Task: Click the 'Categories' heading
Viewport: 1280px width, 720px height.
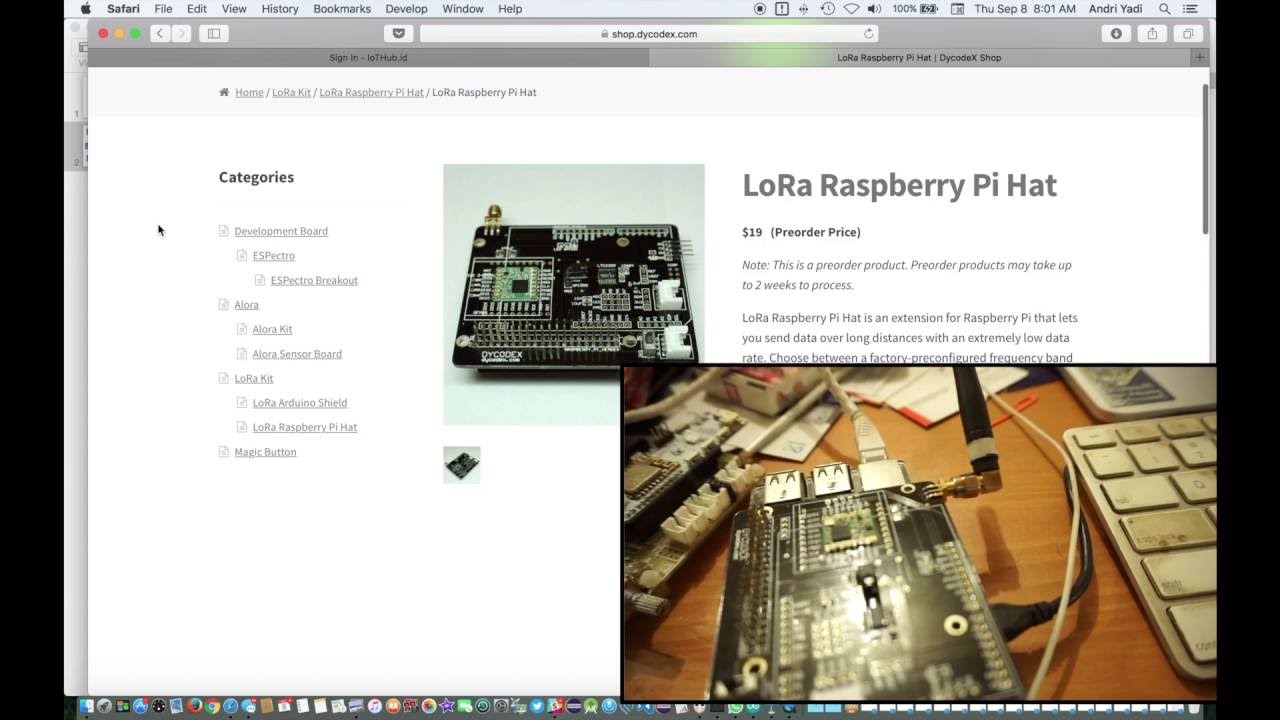Action: point(256,177)
